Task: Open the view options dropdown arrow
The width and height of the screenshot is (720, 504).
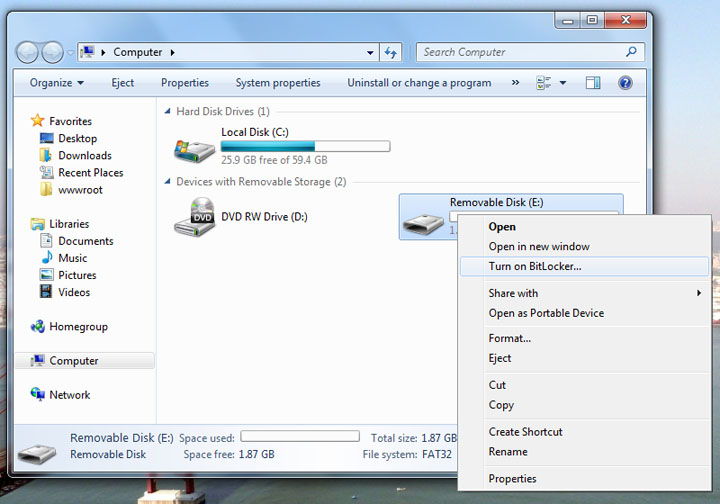Action: coord(563,83)
